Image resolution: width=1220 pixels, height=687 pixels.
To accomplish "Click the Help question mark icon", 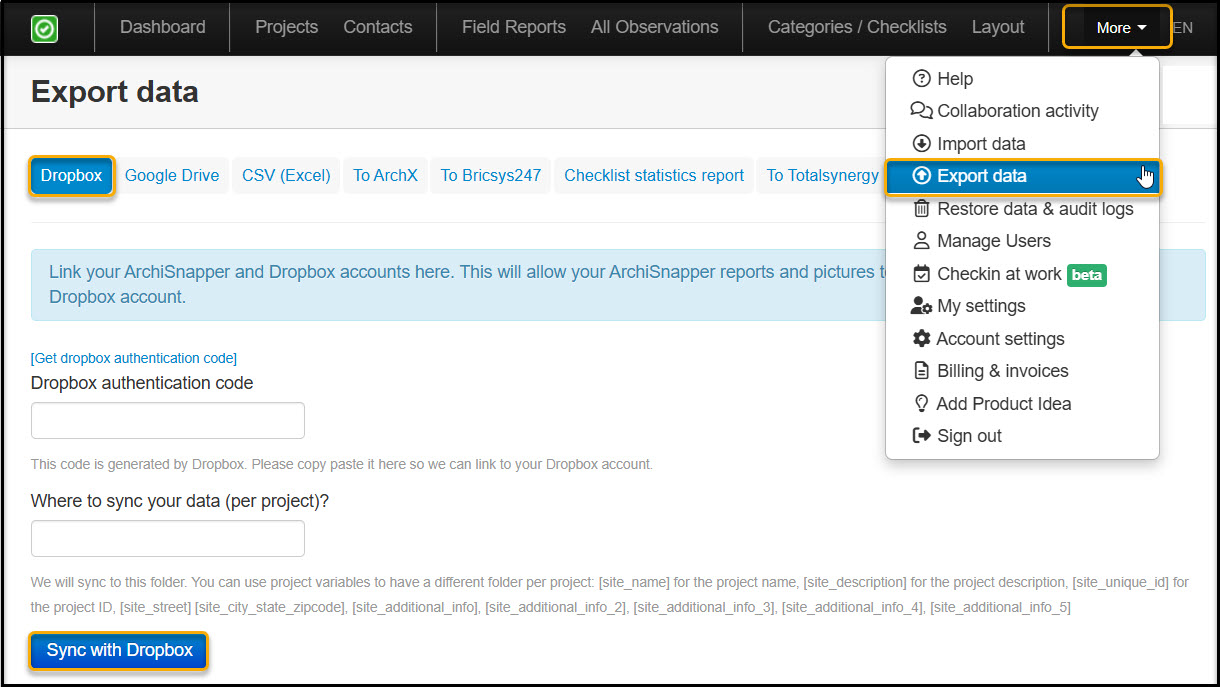I will coord(922,79).
